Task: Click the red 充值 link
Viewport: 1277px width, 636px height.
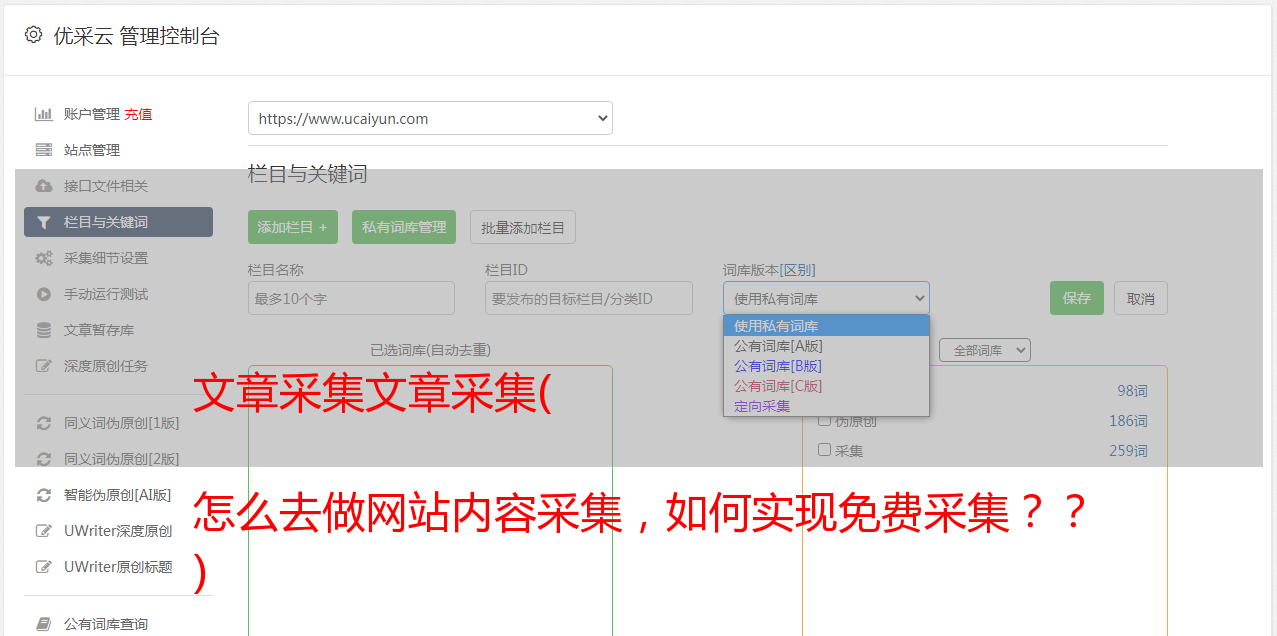Action: [x=138, y=114]
